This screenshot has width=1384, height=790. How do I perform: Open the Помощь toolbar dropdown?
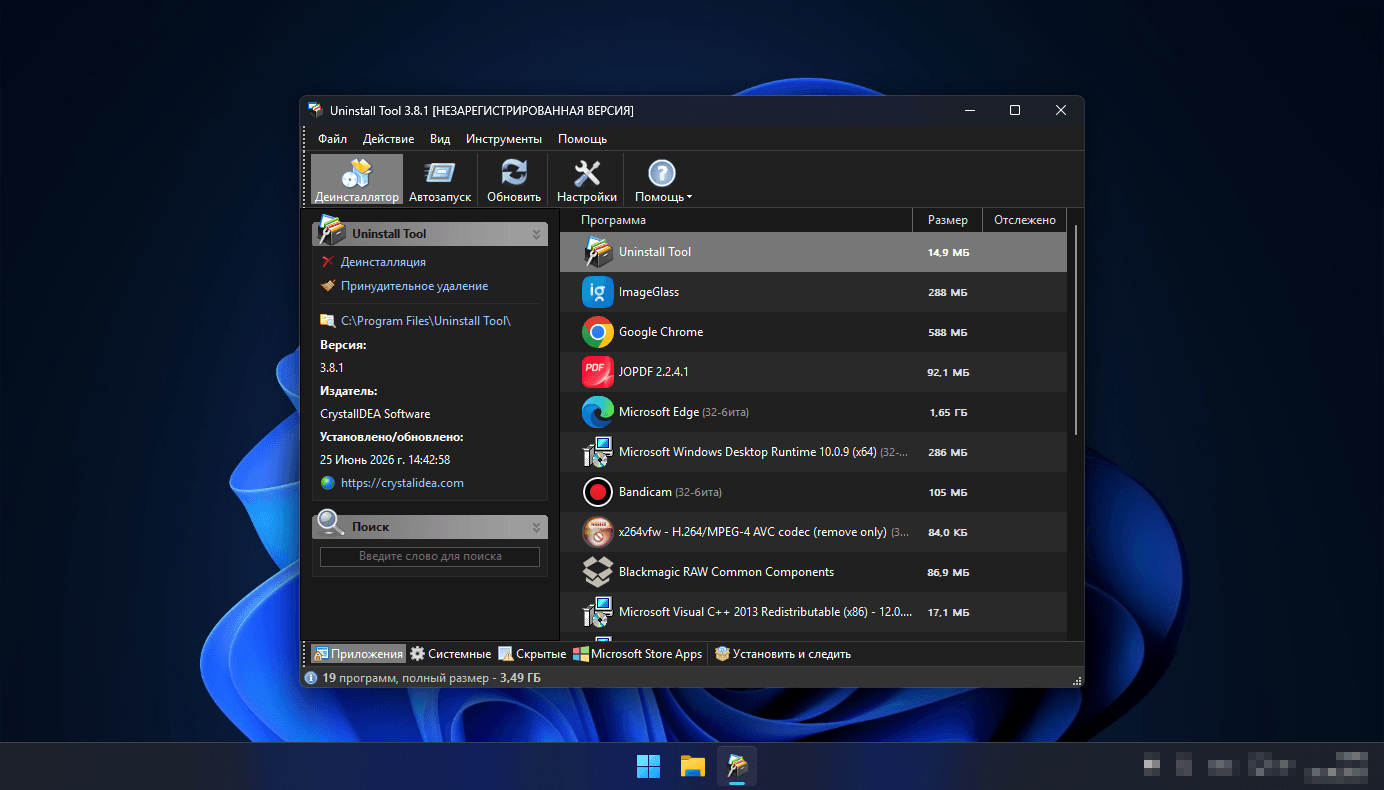663,180
